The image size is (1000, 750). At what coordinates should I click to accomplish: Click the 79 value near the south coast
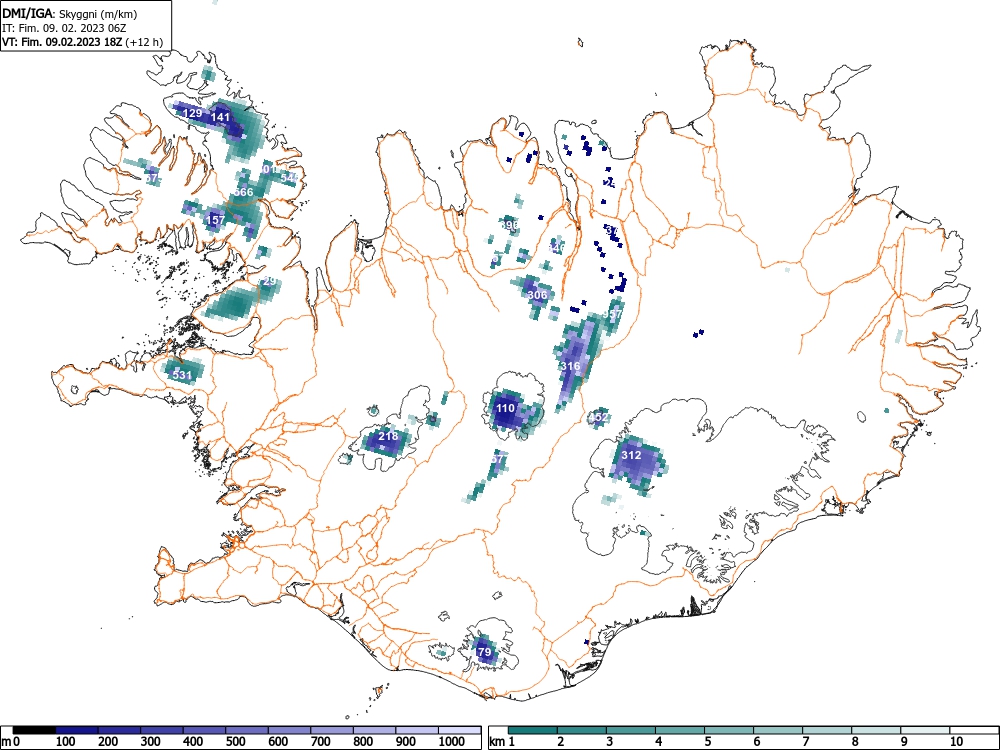(x=485, y=652)
